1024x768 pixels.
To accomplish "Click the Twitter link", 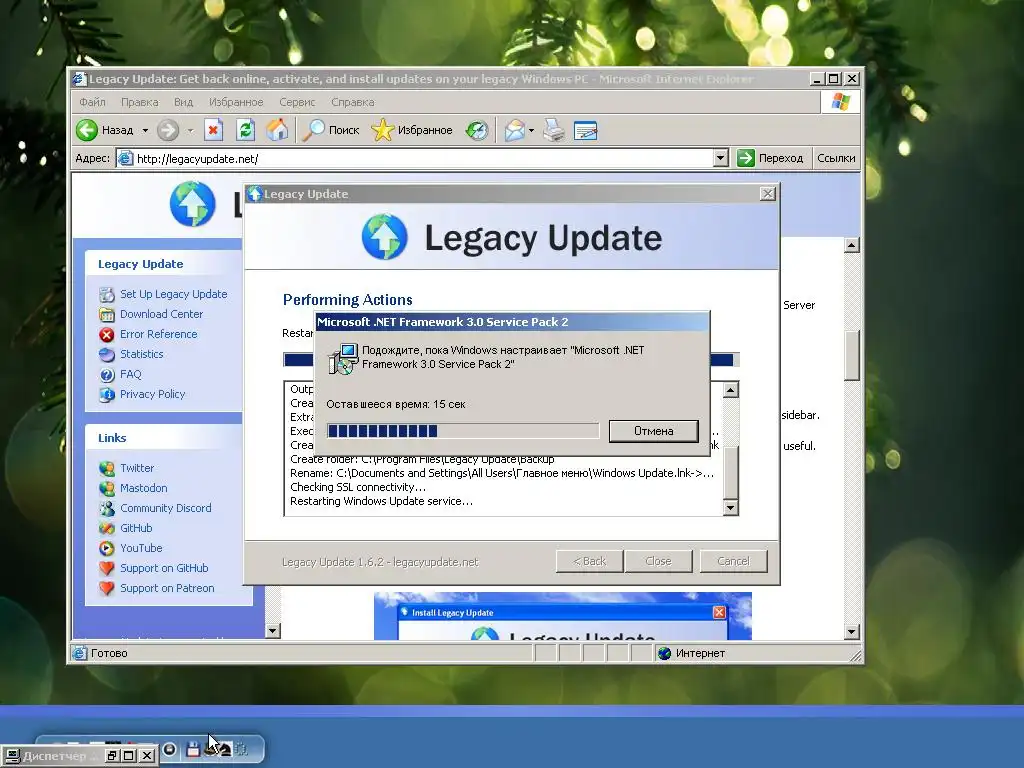I will click(137, 468).
